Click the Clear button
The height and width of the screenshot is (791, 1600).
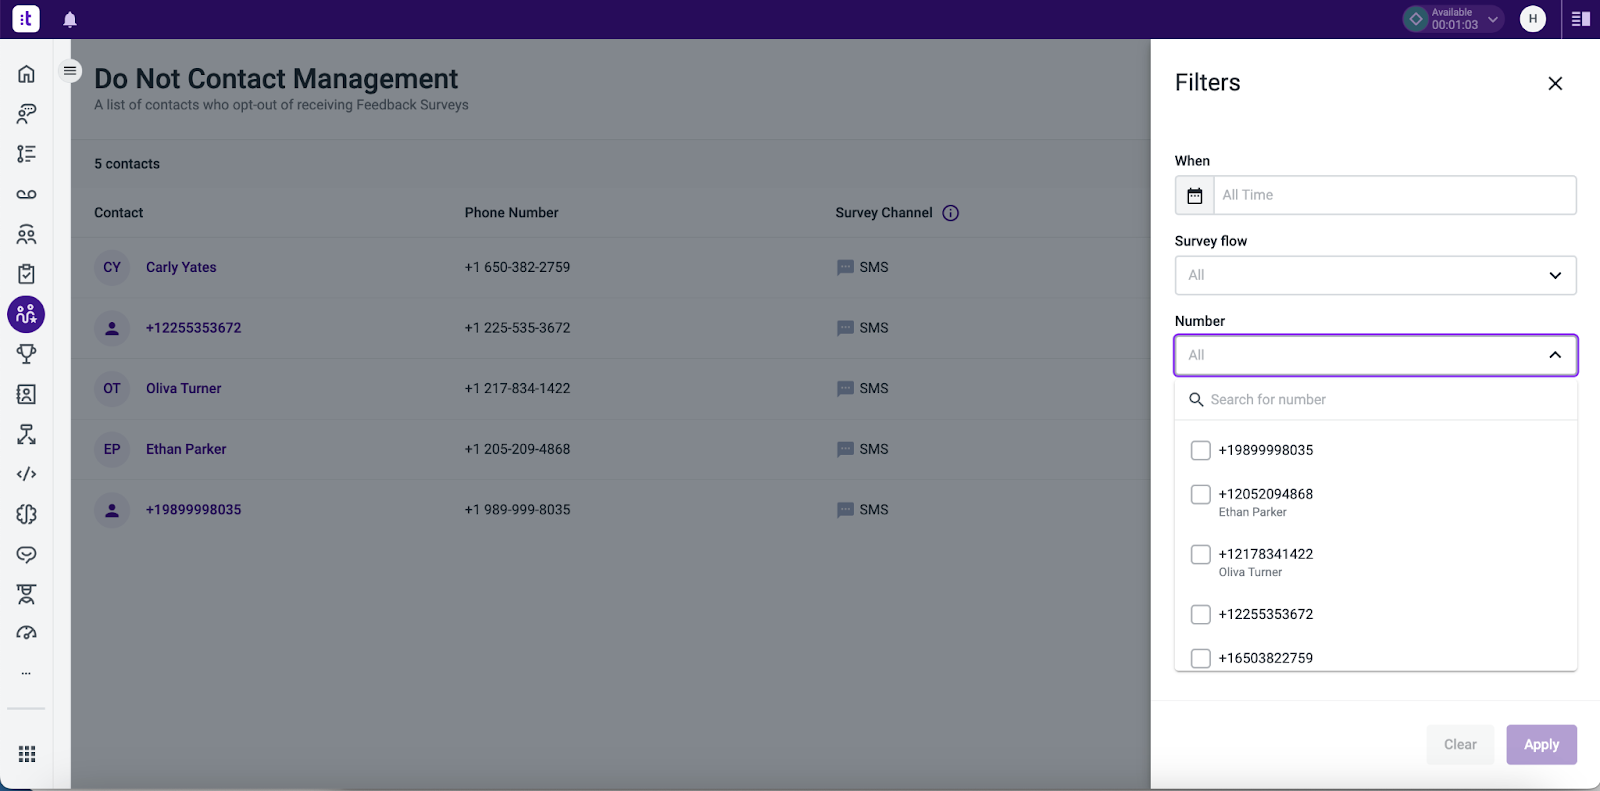1460,745
